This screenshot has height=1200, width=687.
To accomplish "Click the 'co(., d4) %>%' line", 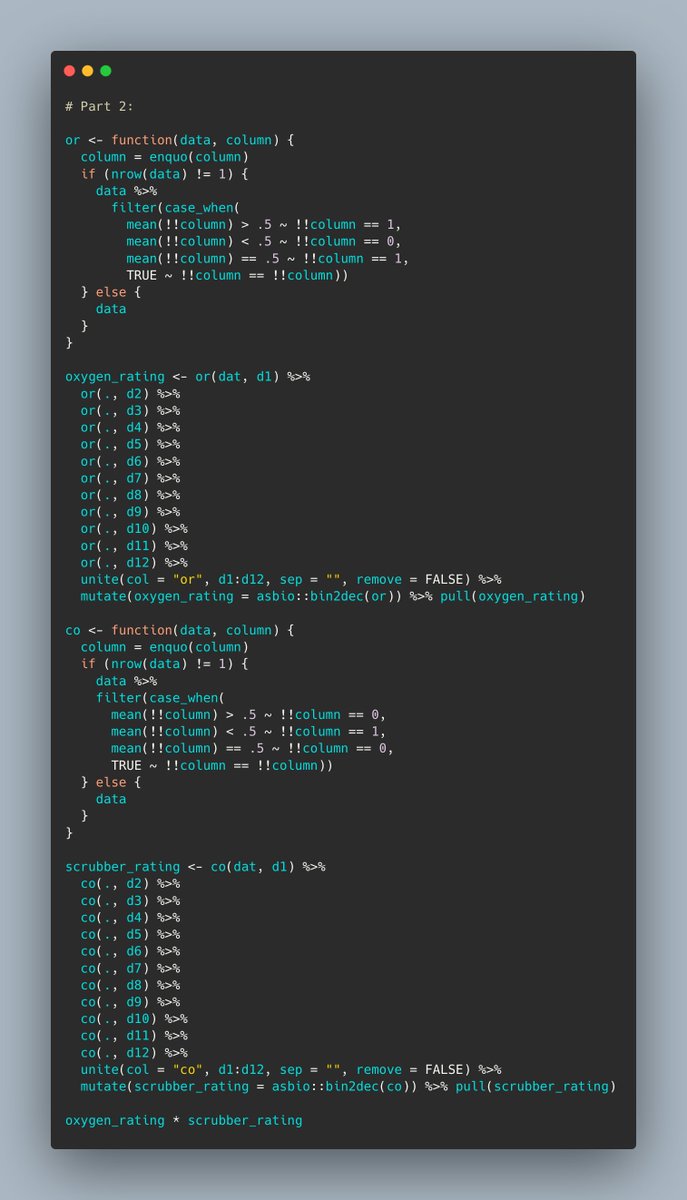I will [130, 917].
